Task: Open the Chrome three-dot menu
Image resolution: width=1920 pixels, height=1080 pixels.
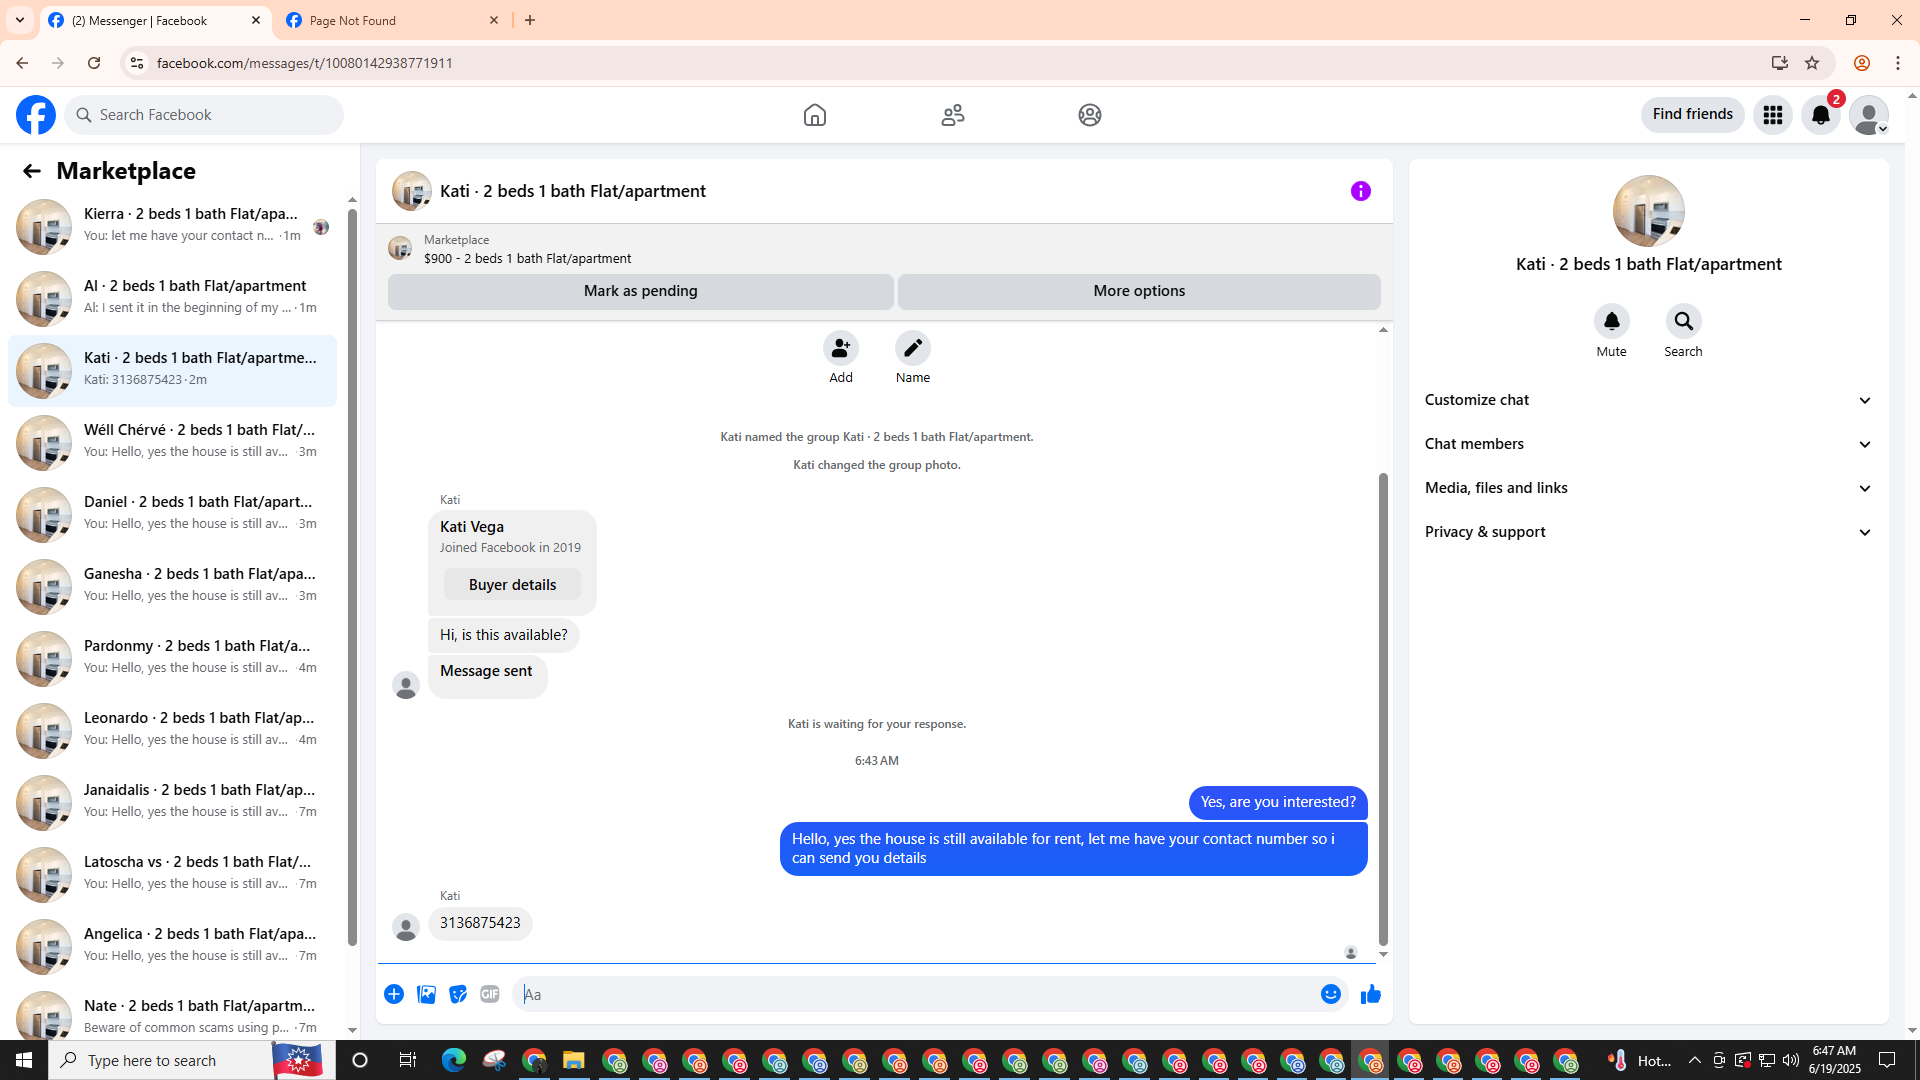Action: pos(1898,63)
